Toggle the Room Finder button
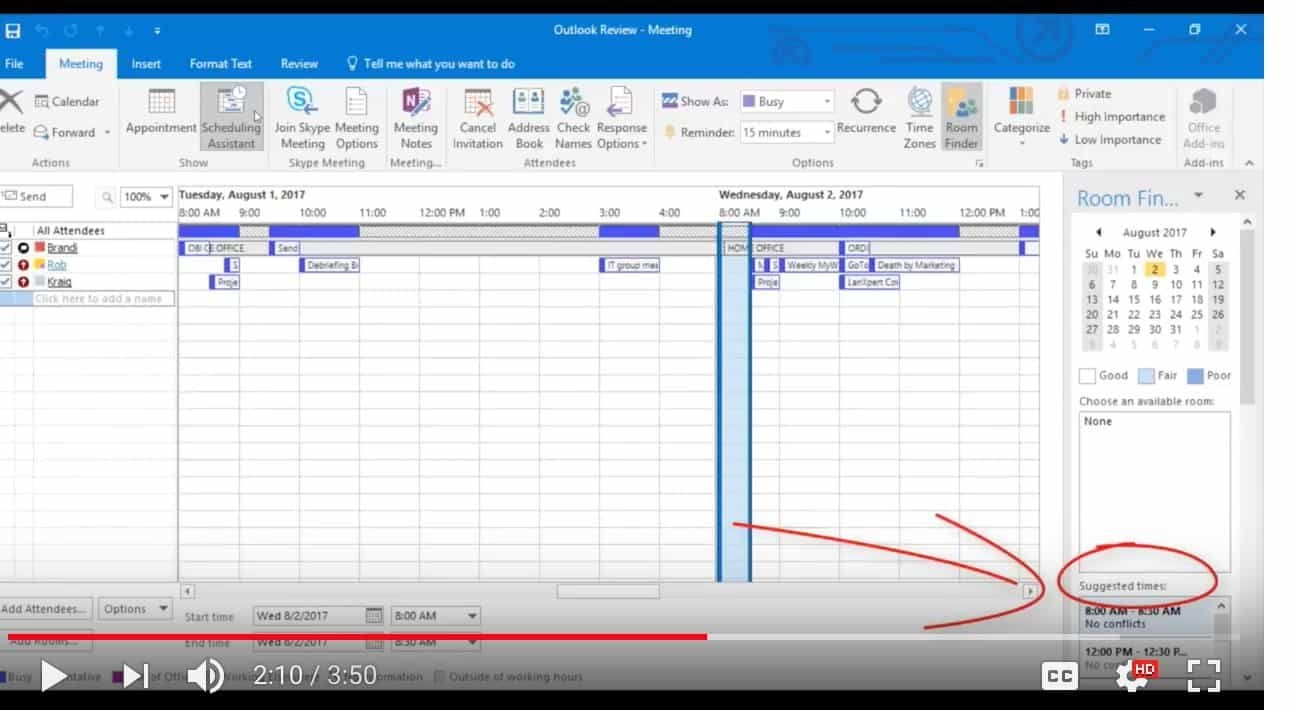 click(962, 117)
